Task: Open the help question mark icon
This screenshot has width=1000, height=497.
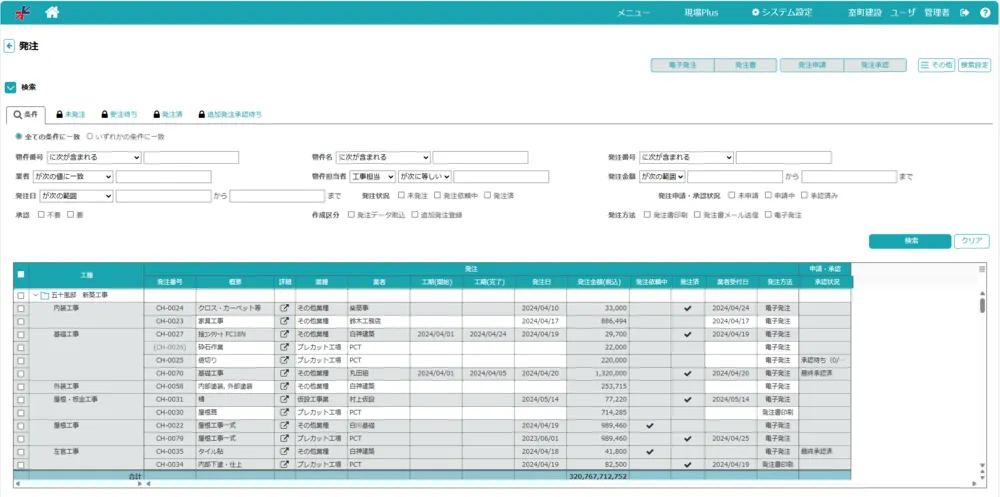Action: (985, 13)
